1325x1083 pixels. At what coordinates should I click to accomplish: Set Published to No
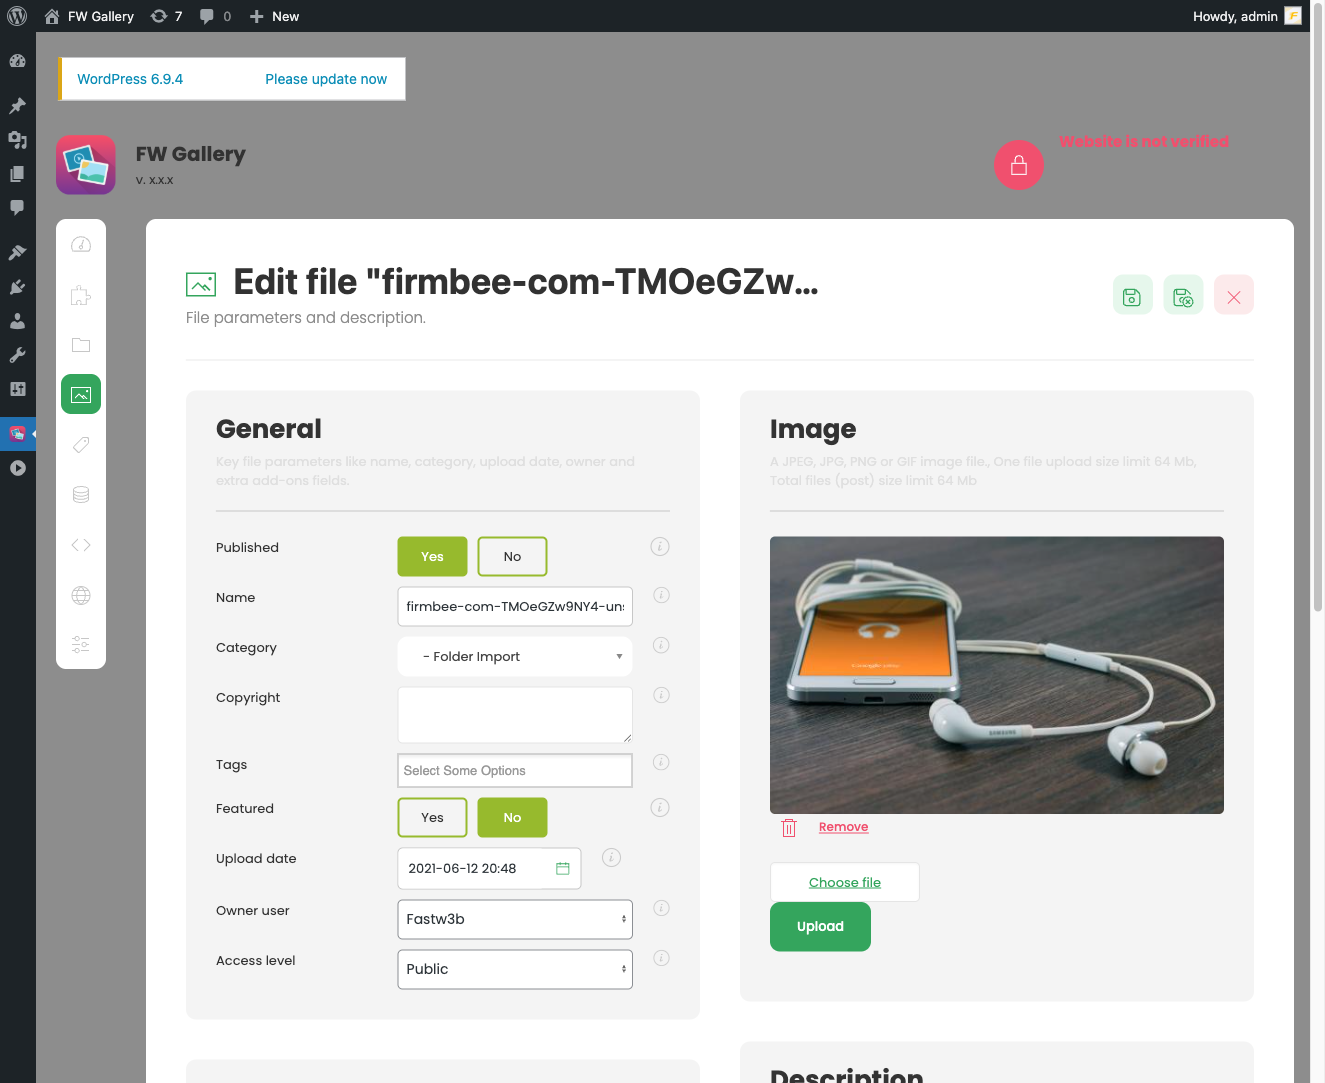pos(512,556)
